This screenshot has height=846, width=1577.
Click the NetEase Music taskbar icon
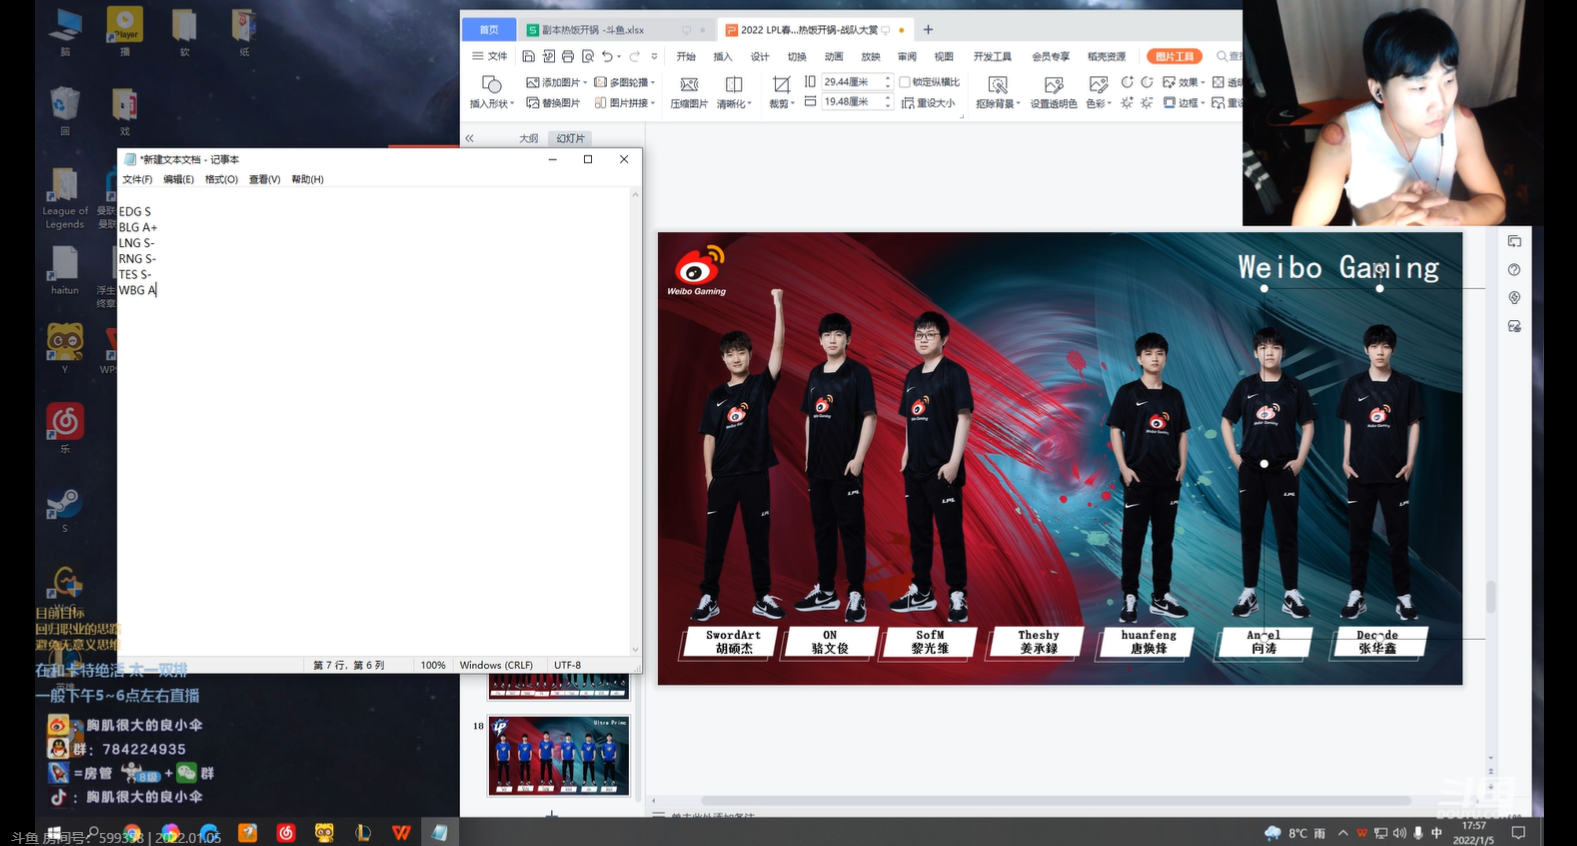(286, 832)
